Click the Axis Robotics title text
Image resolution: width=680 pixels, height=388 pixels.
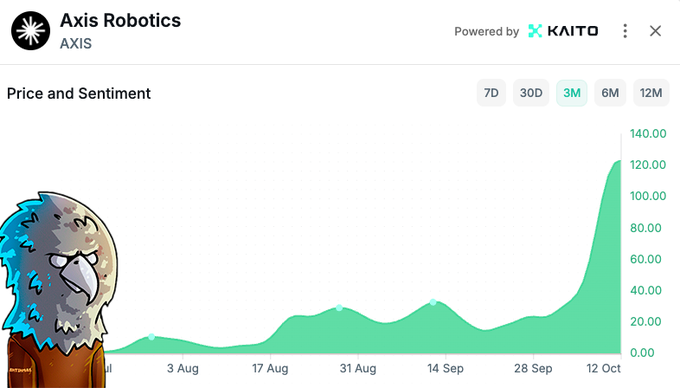tap(121, 20)
